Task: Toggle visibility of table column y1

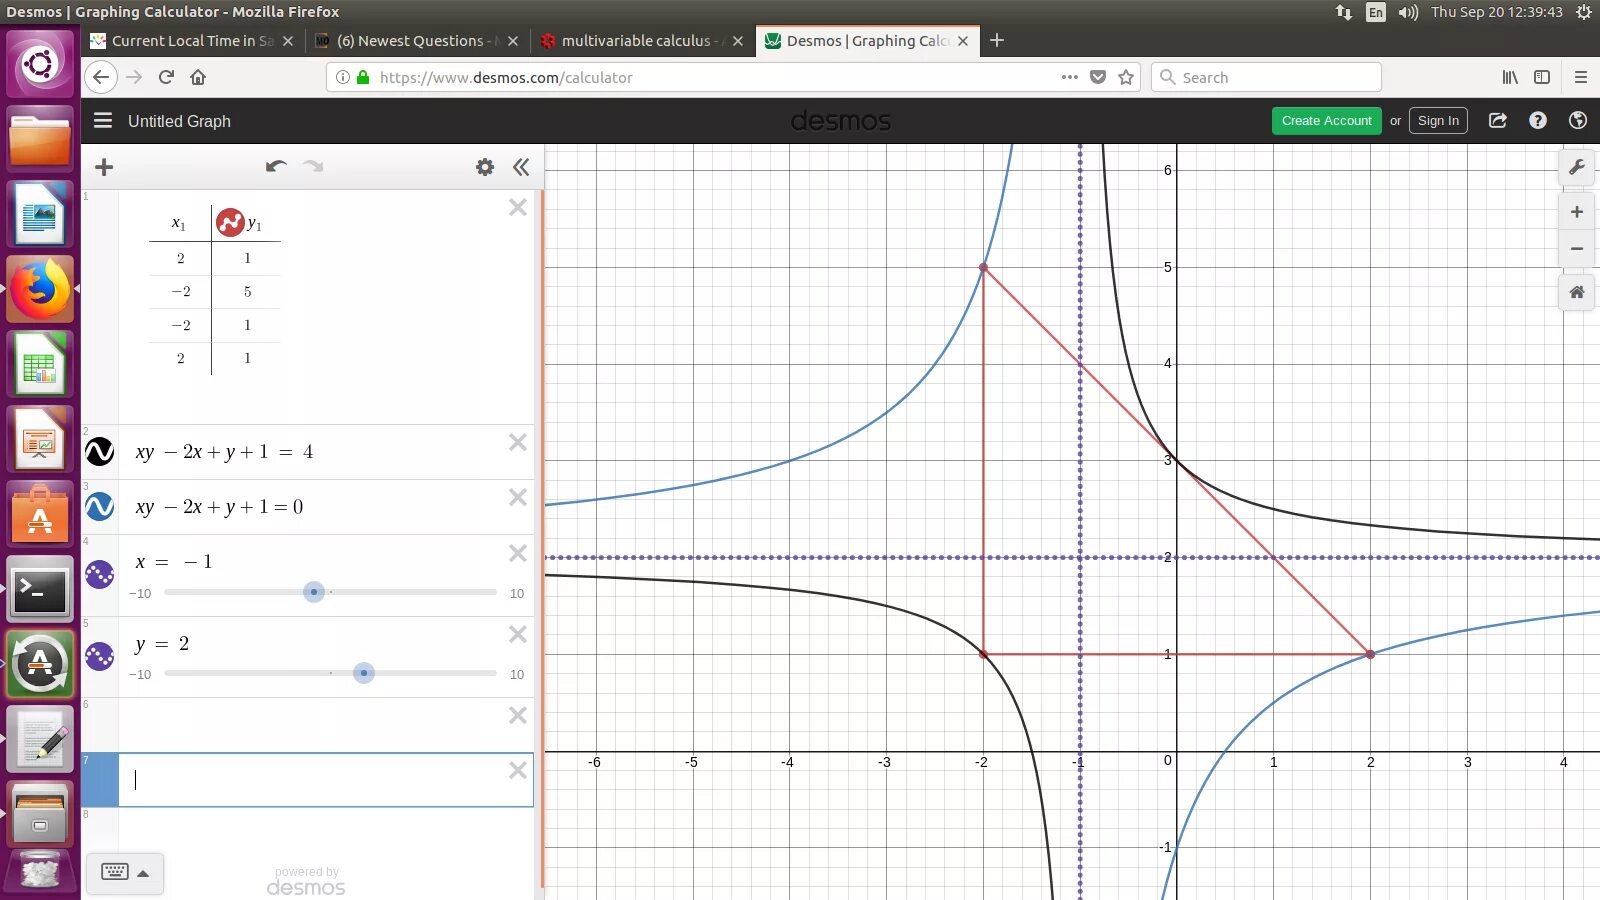Action: [x=230, y=222]
